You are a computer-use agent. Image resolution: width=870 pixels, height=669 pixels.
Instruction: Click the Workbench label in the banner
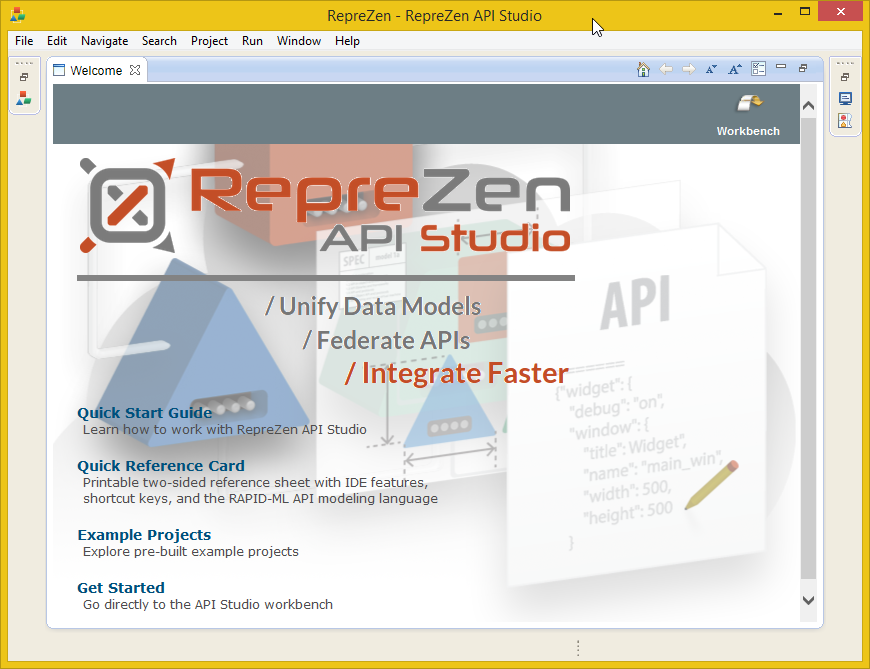coord(748,131)
